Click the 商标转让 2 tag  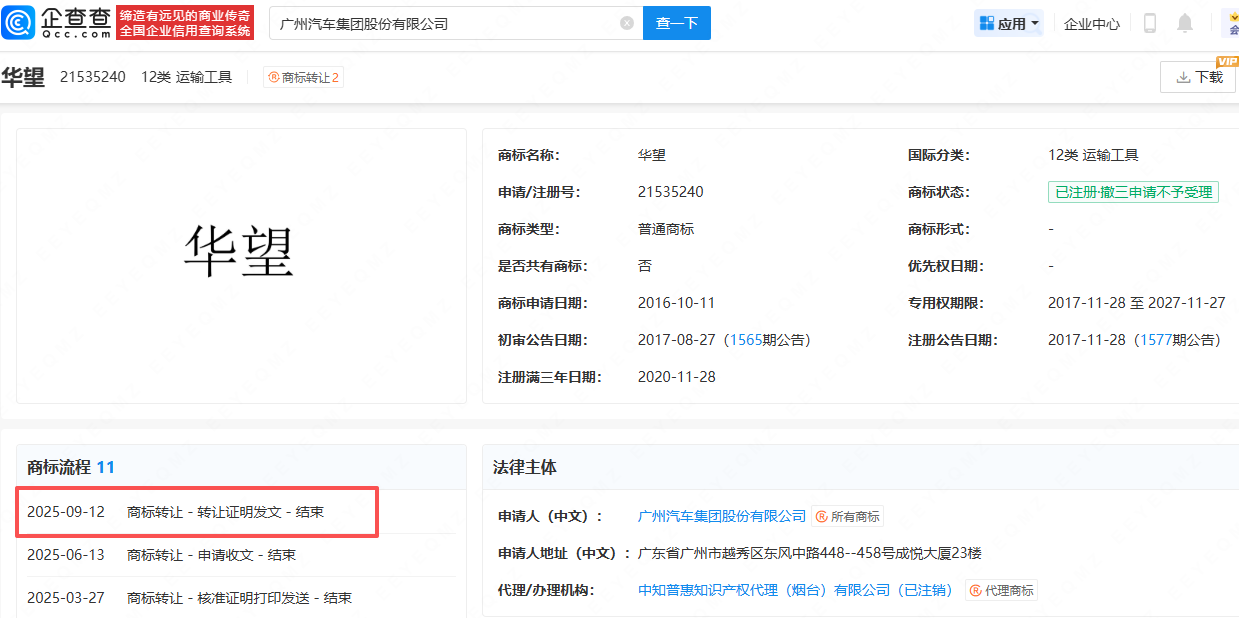pyautogui.click(x=303, y=77)
